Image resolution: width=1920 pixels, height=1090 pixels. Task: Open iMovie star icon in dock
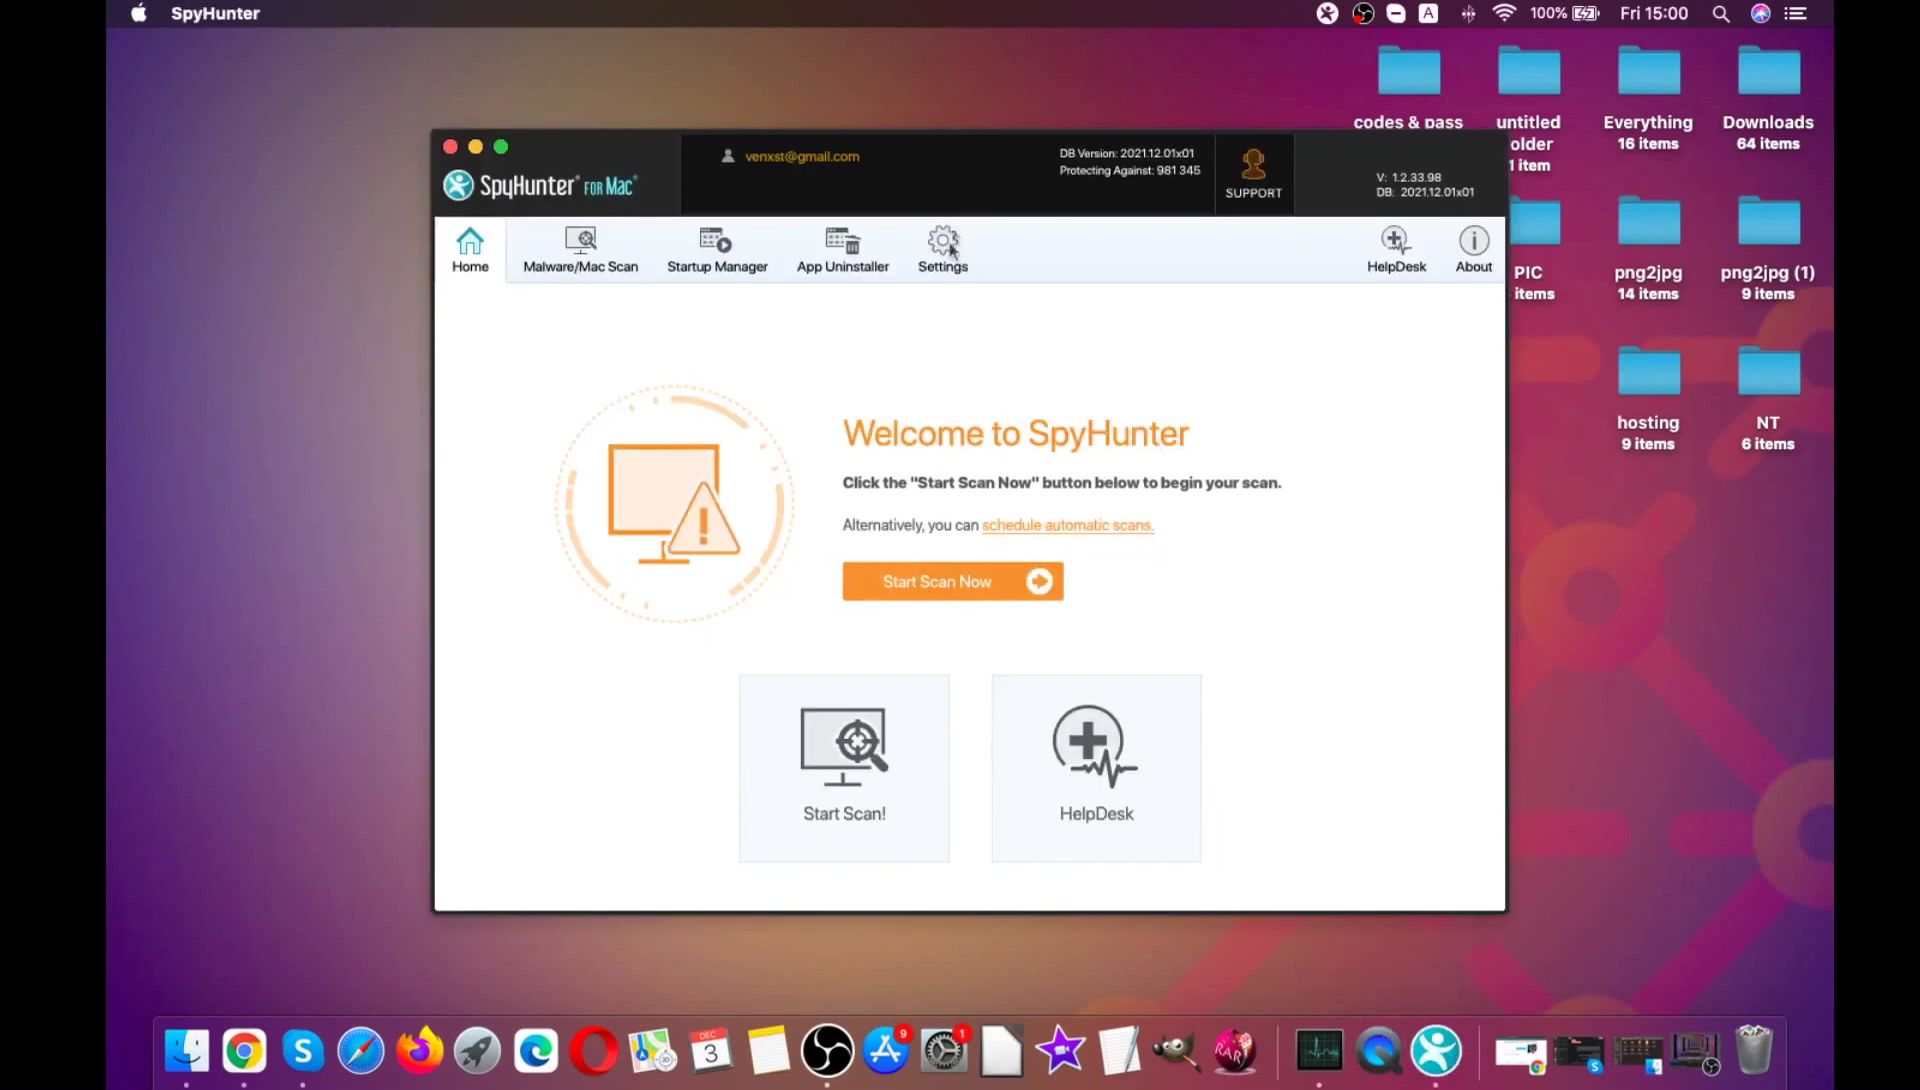[1060, 1050]
